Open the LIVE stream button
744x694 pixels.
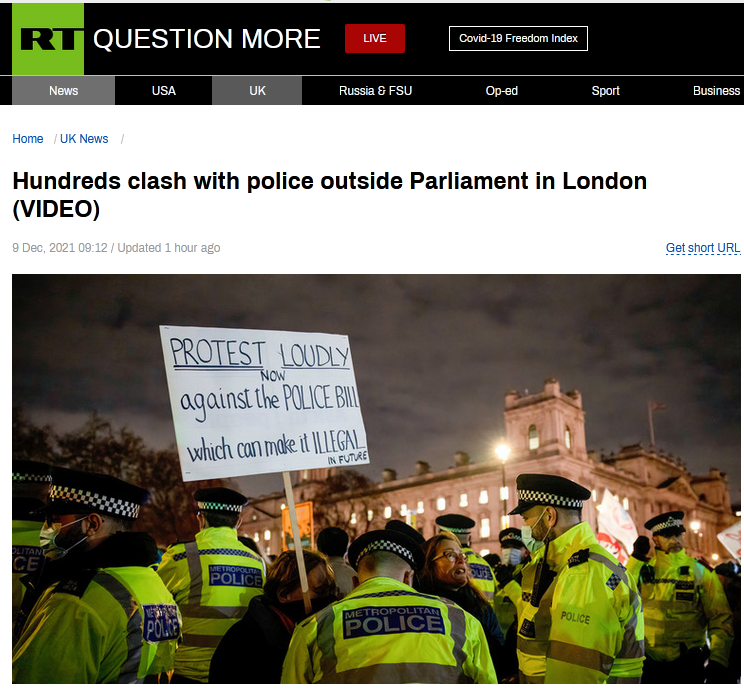pyautogui.click(x=375, y=38)
